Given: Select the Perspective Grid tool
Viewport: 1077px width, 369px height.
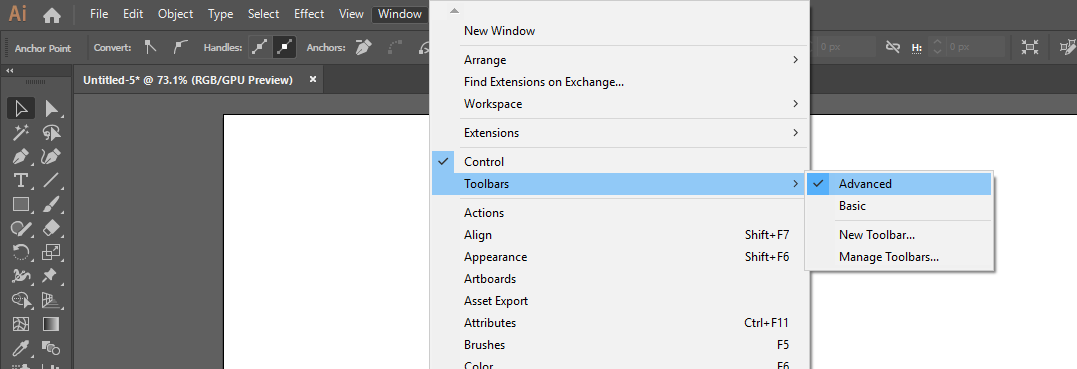Looking at the screenshot, I should [52, 300].
